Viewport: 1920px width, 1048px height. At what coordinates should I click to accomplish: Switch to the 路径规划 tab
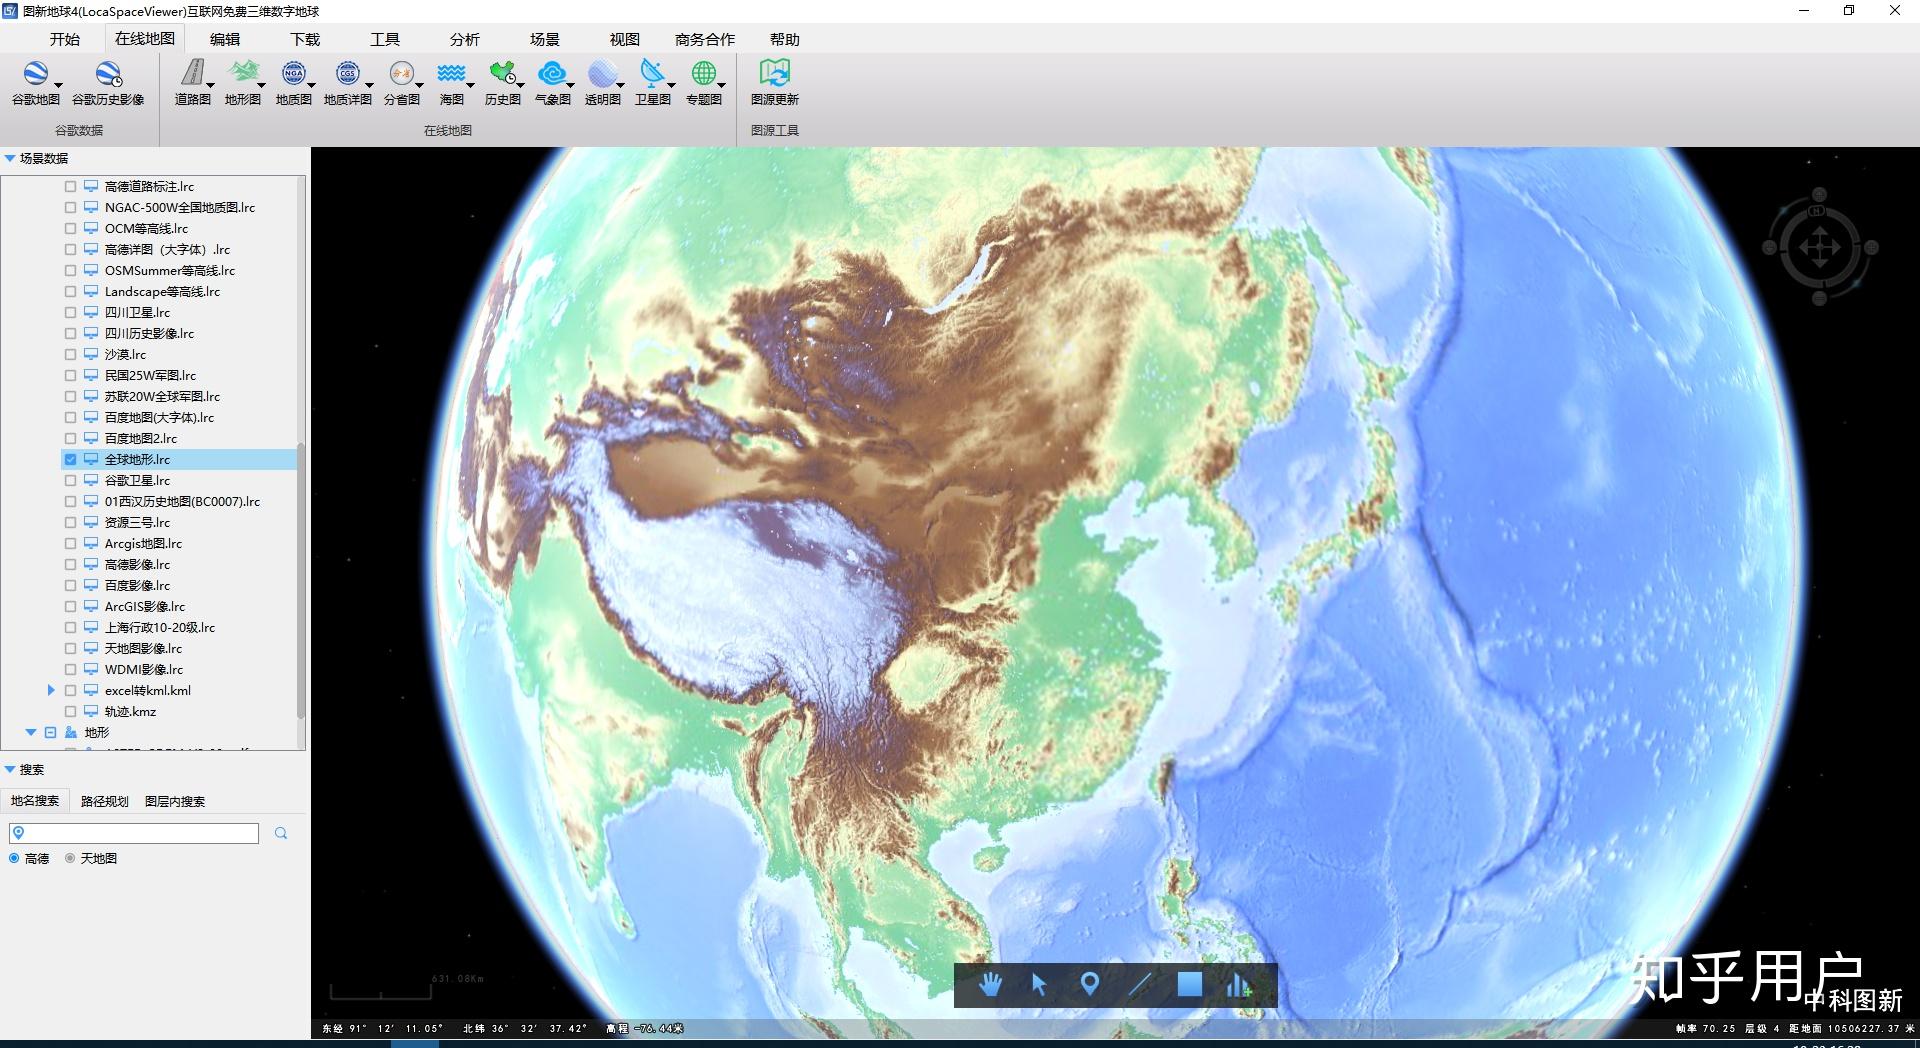104,802
